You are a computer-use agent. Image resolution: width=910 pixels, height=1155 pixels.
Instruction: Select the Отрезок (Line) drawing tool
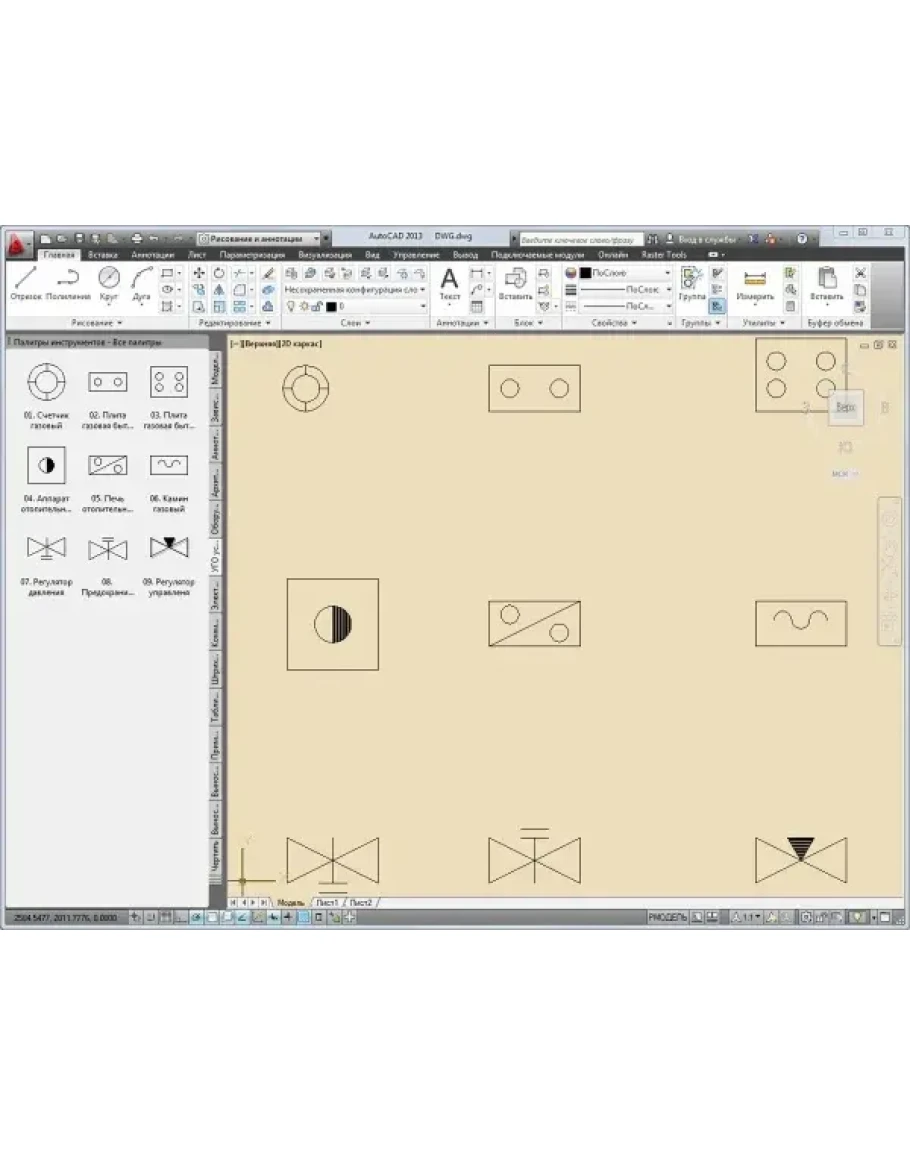point(25,281)
